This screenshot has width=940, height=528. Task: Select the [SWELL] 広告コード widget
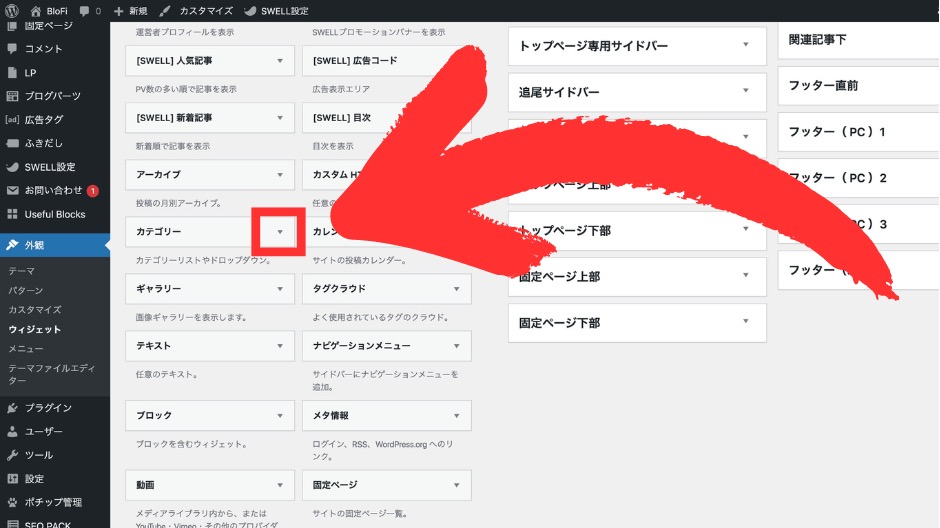point(387,61)
